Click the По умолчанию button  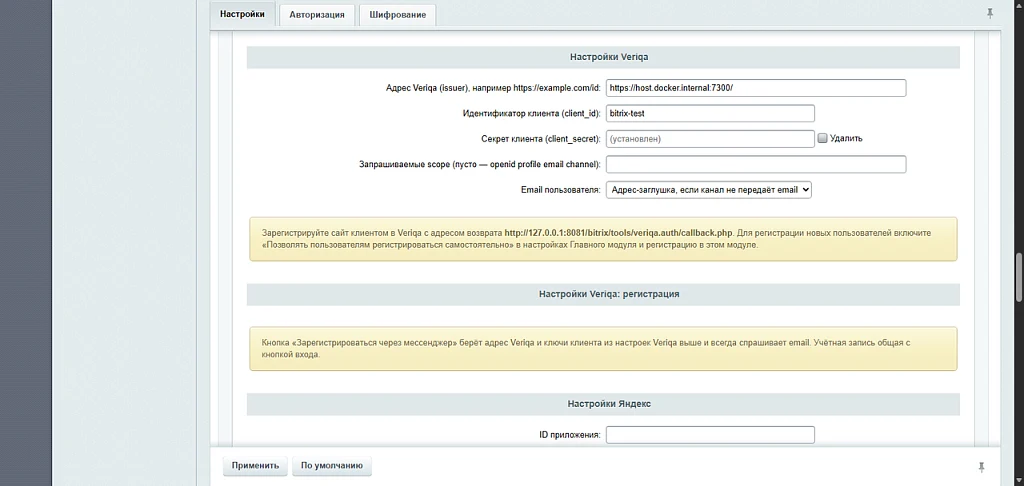[x=332, y=466]
